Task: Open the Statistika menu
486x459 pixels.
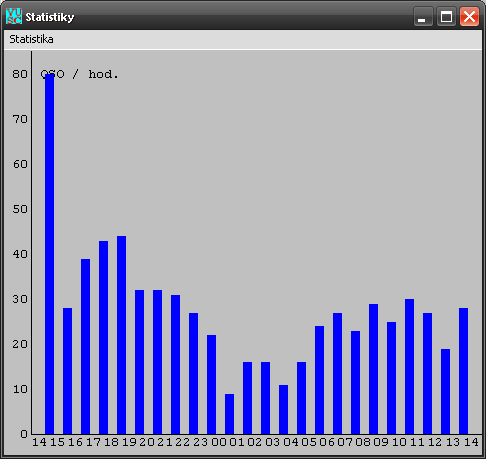Action: tap(31, 39)
